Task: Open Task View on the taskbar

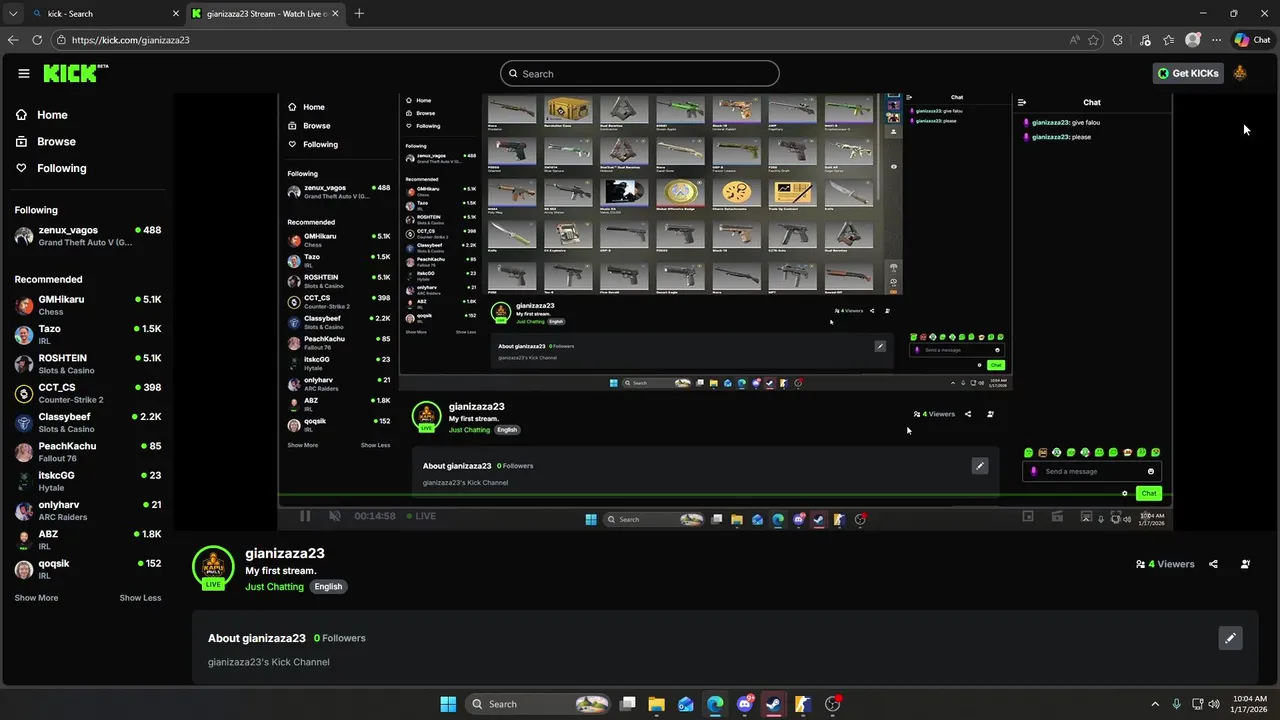Action: [628, 704]
